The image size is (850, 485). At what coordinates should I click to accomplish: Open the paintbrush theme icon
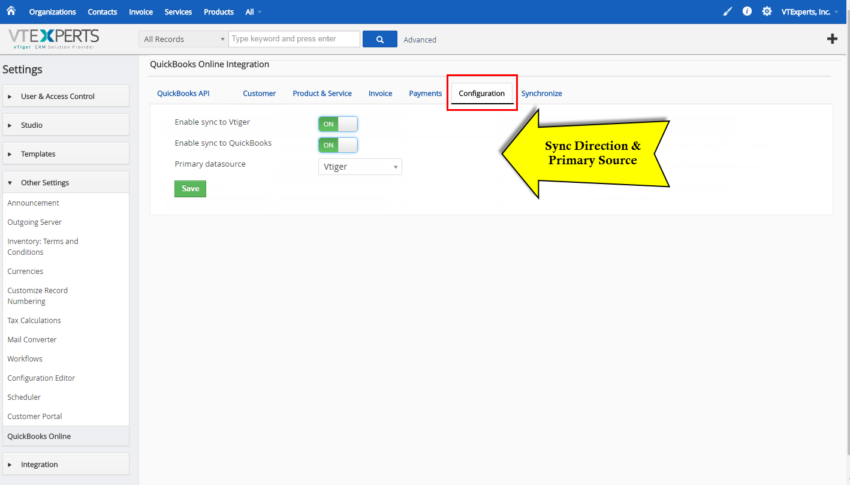tap(727, 11)
